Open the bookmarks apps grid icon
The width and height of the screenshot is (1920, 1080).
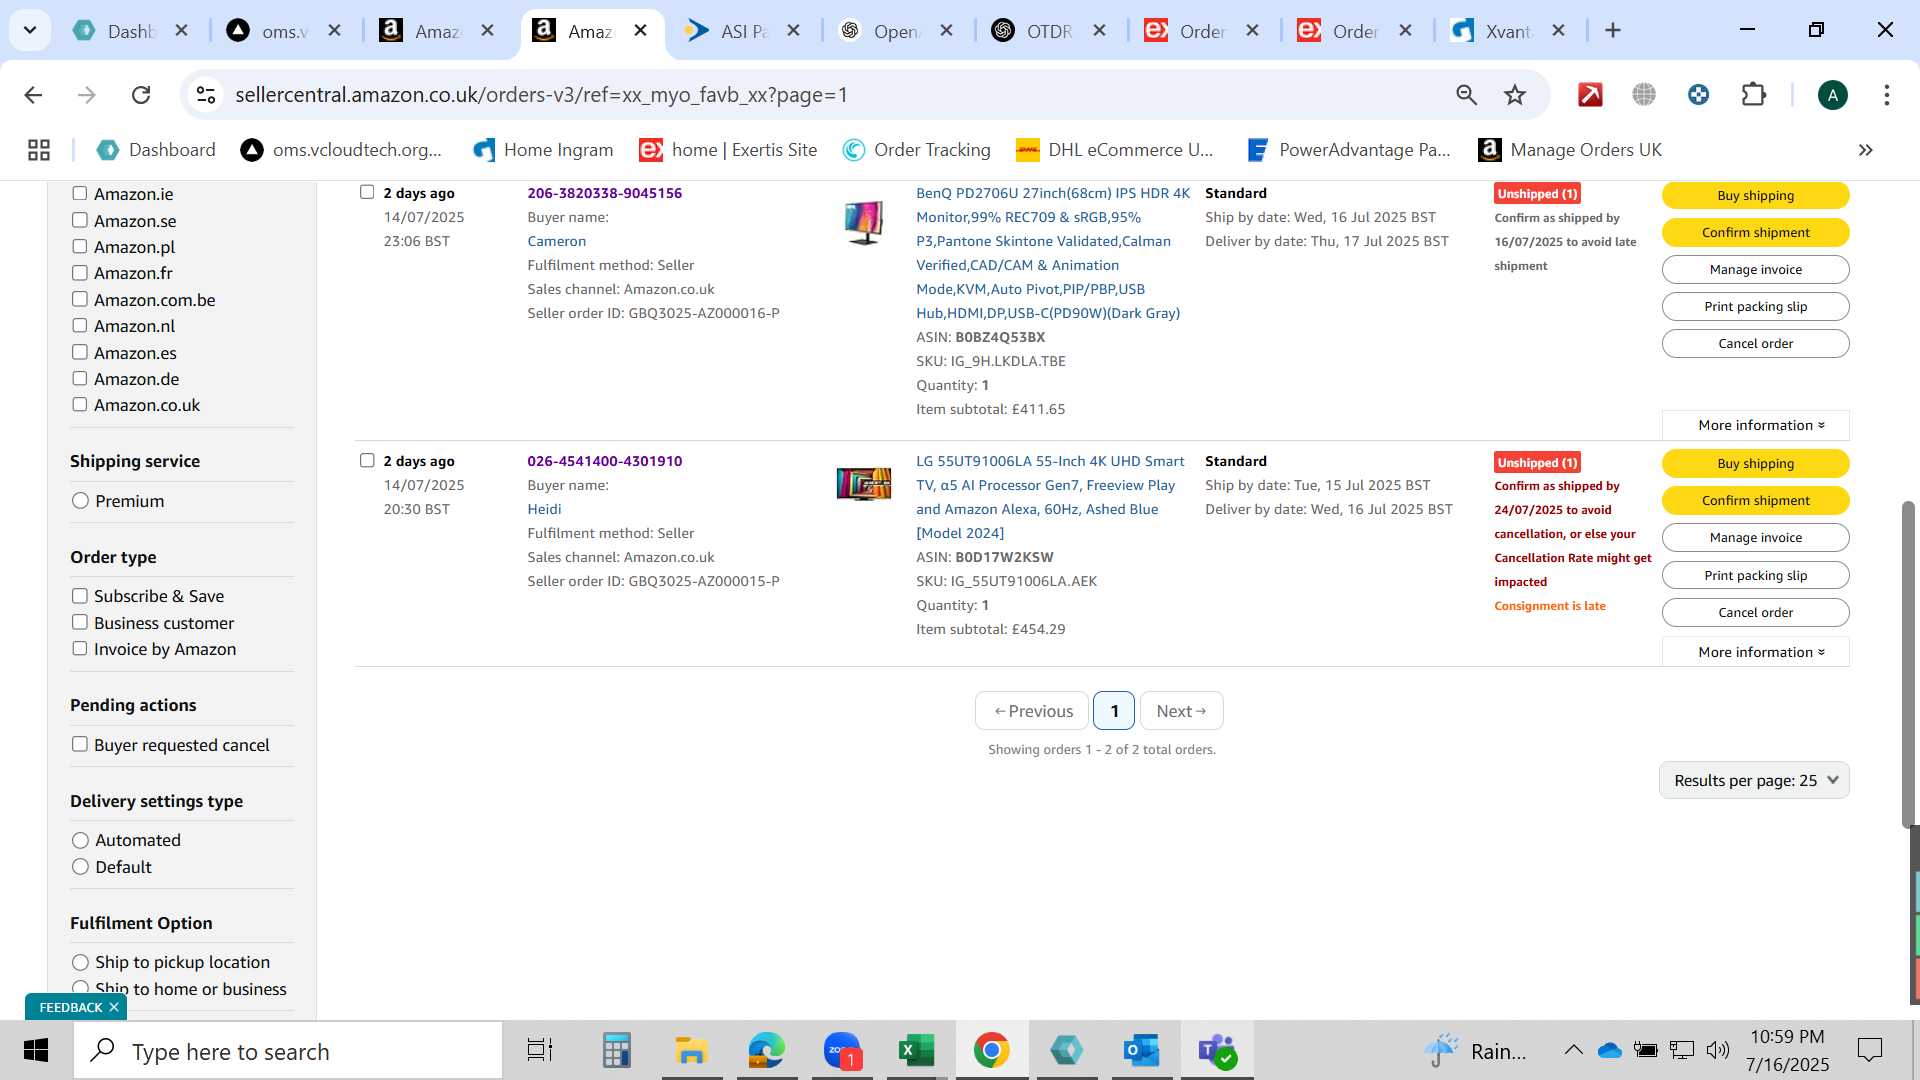(39, 150)
